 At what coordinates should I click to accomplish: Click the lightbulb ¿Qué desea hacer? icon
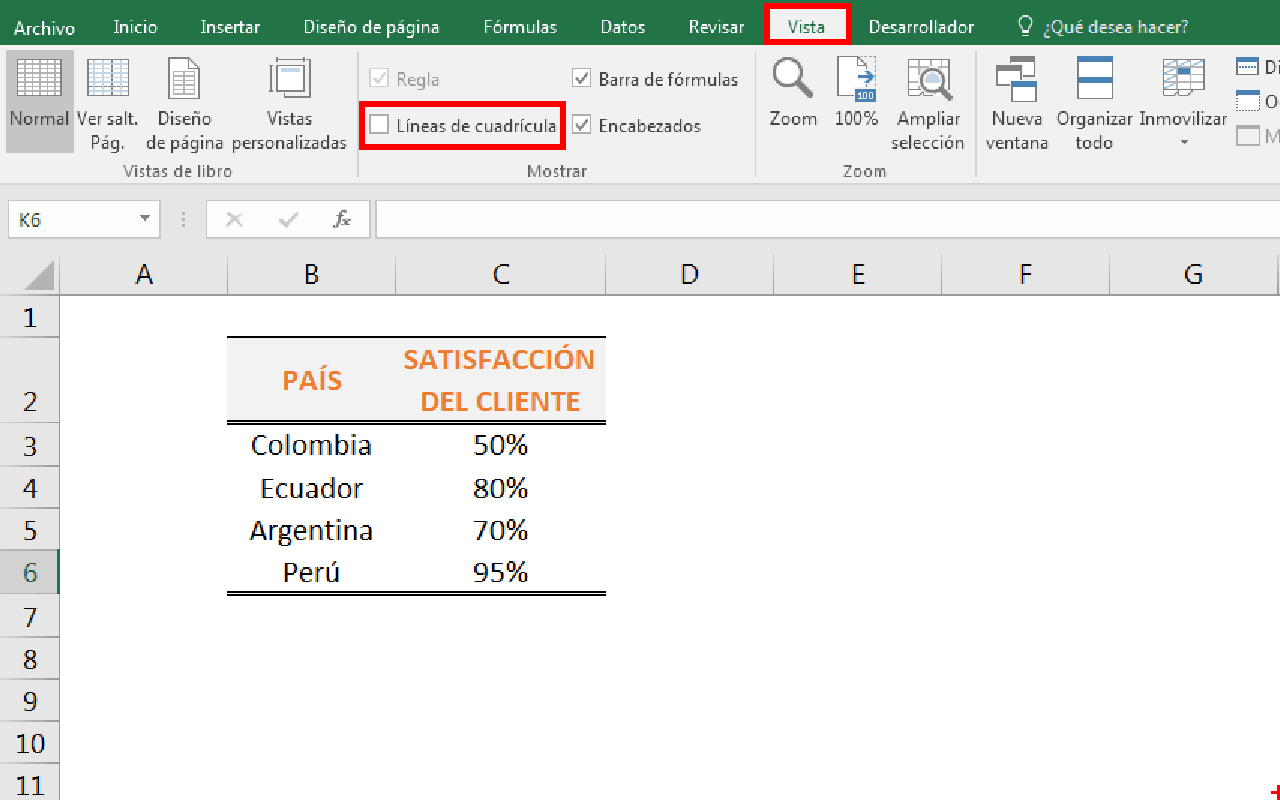[1025, 26]
